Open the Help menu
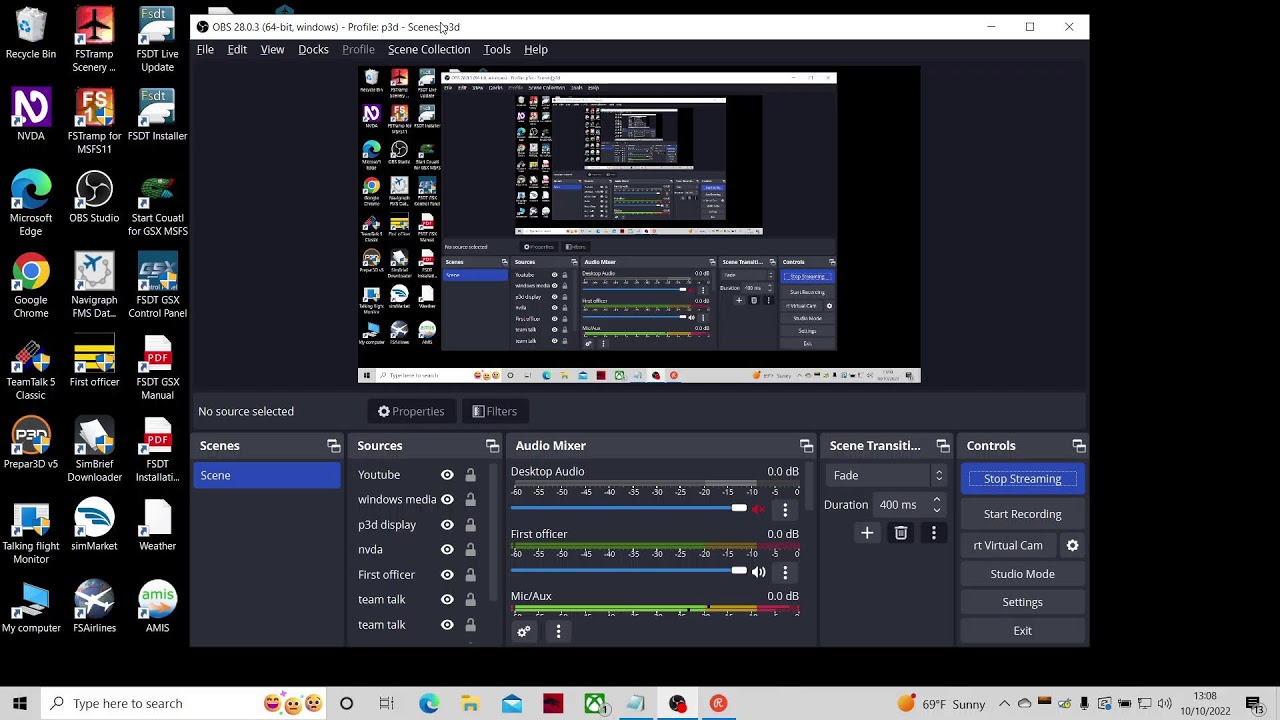Viewport: 1280px width, 720px height. tap(536, 50)
